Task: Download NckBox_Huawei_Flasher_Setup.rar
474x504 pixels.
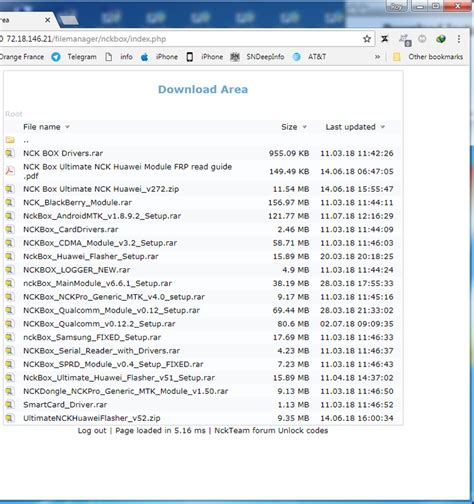Action: pos(91,256)
